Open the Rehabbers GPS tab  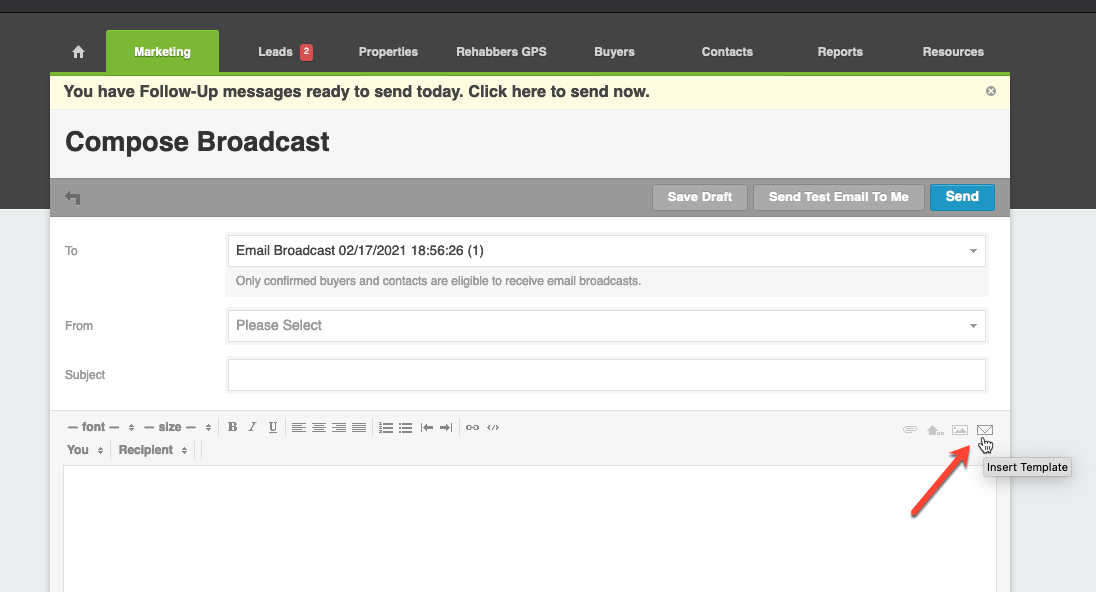click(x=501, y=52)
